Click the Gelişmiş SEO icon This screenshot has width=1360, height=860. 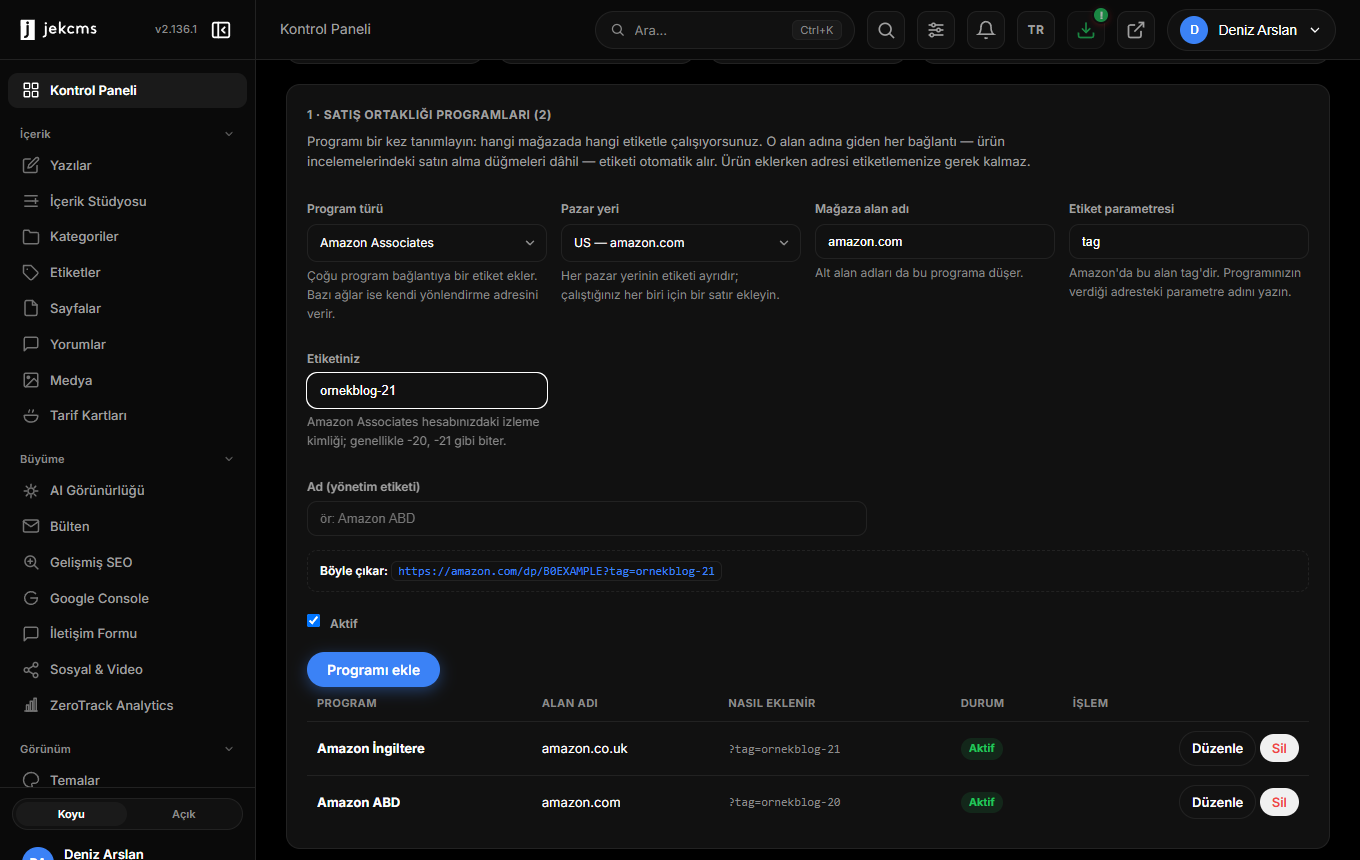(x=31, y=562)
